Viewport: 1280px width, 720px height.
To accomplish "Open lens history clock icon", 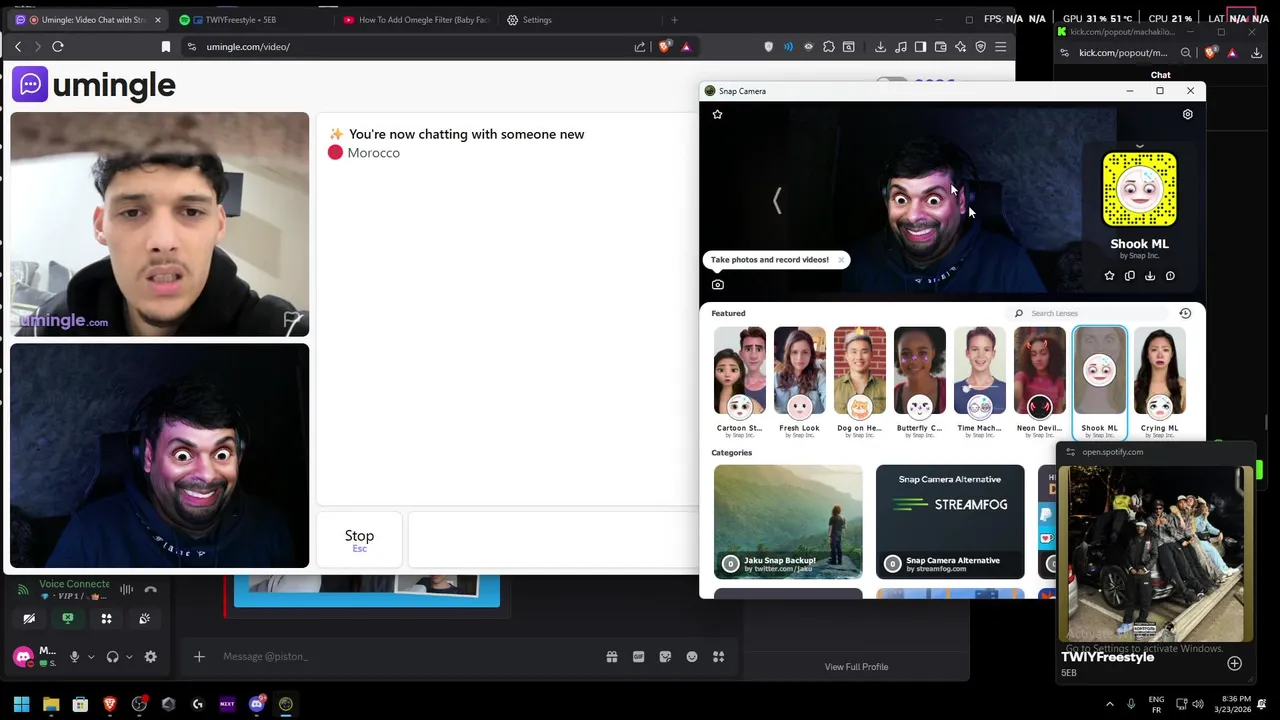I will tap(1185, 313).
